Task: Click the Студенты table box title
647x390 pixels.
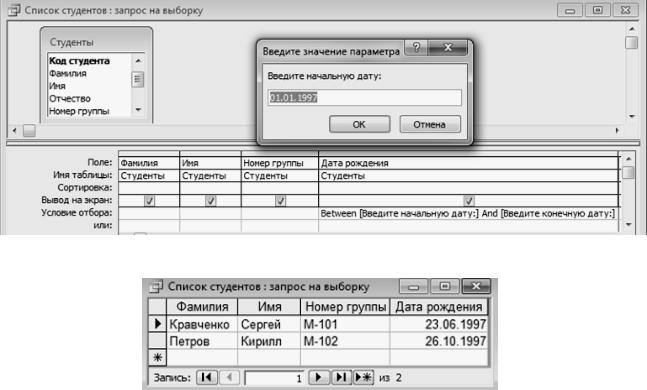Action: point(72,43)
